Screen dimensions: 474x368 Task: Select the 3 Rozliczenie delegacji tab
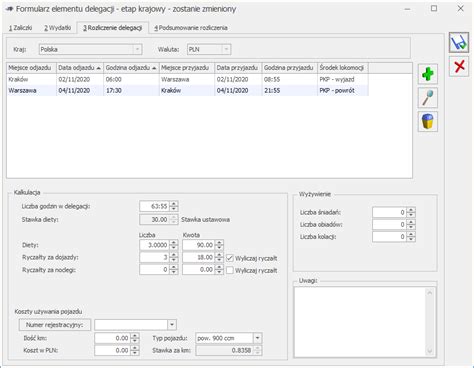tap(113, 28)
